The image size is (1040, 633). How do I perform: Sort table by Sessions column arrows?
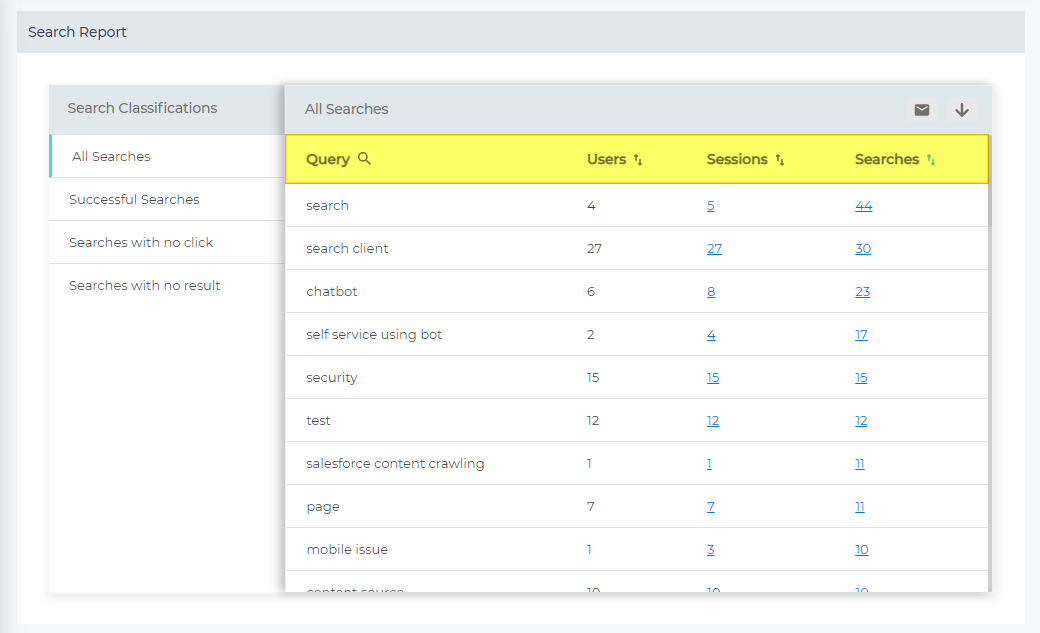pos(780,160)
